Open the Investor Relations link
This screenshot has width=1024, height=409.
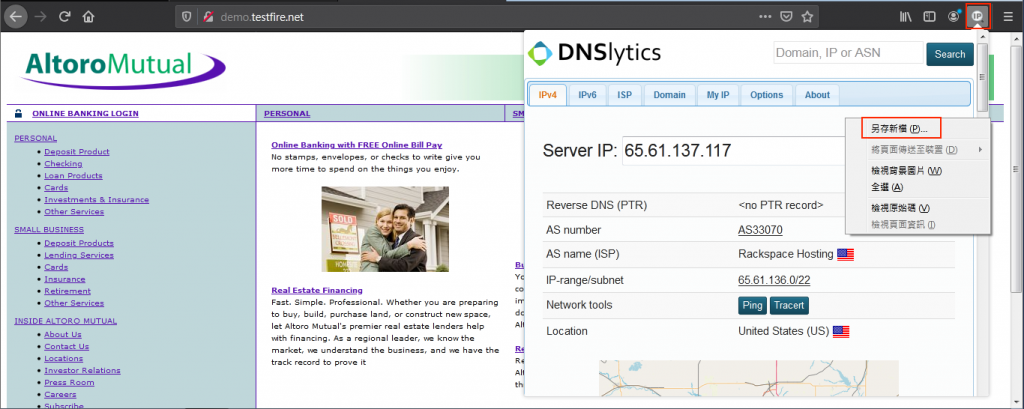point(82,370)
